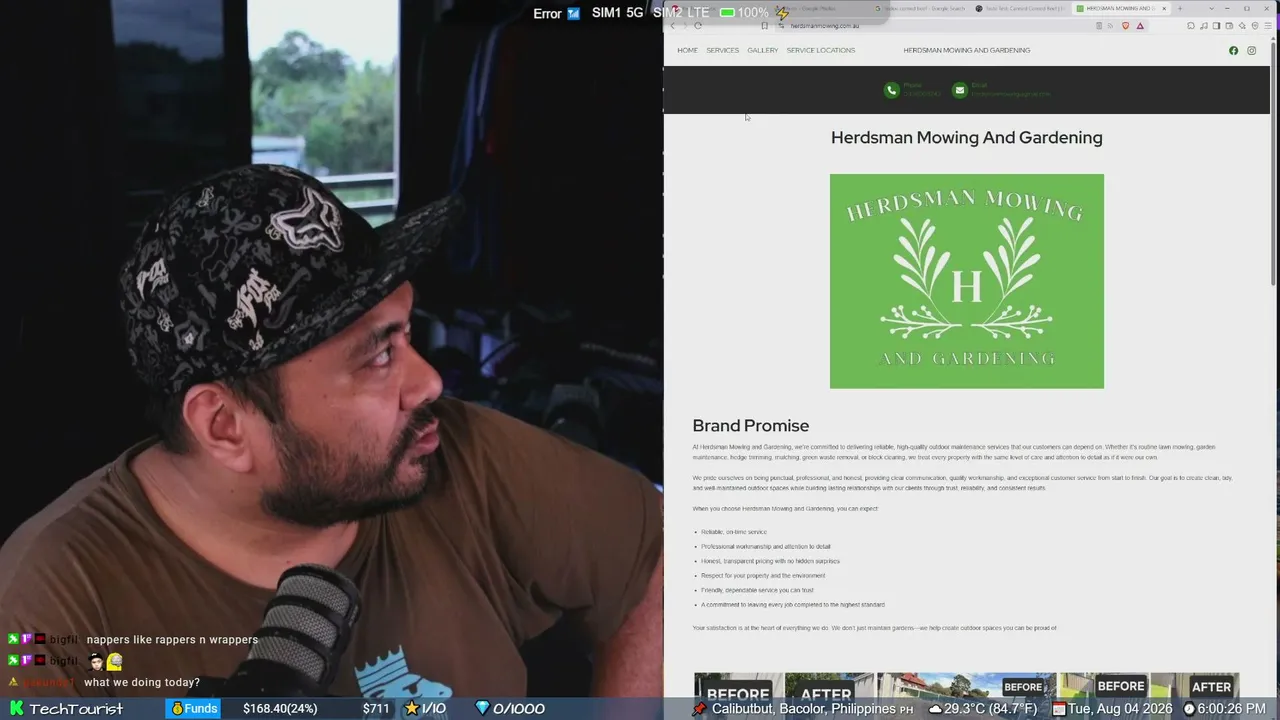This screenshot has height=720, width=1280.
Task: Click the cloud weather icon
Action: tap(935, 709)
